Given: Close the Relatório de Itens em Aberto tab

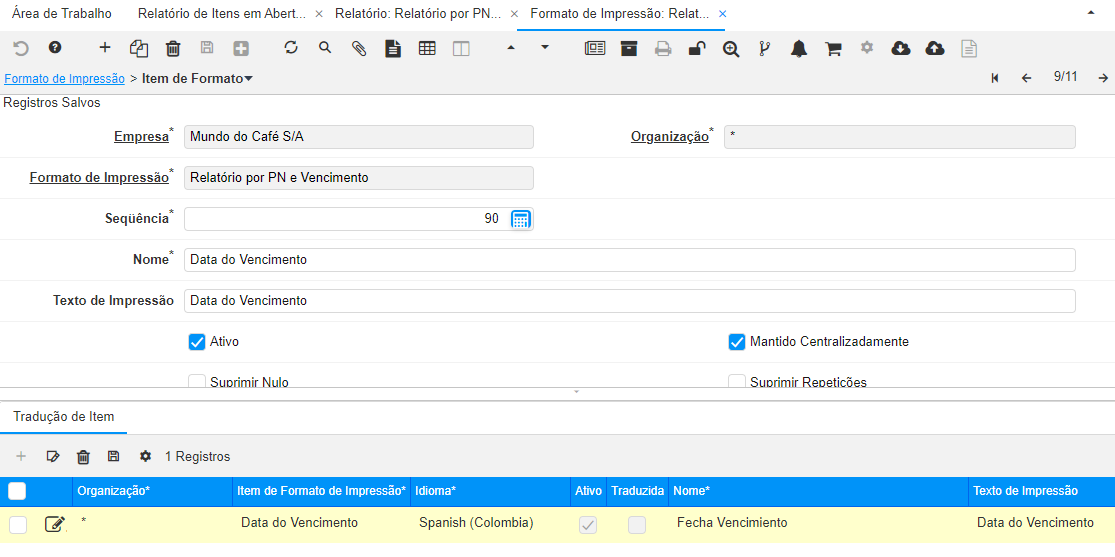Looking at the screenshot, I should [319, 14].
